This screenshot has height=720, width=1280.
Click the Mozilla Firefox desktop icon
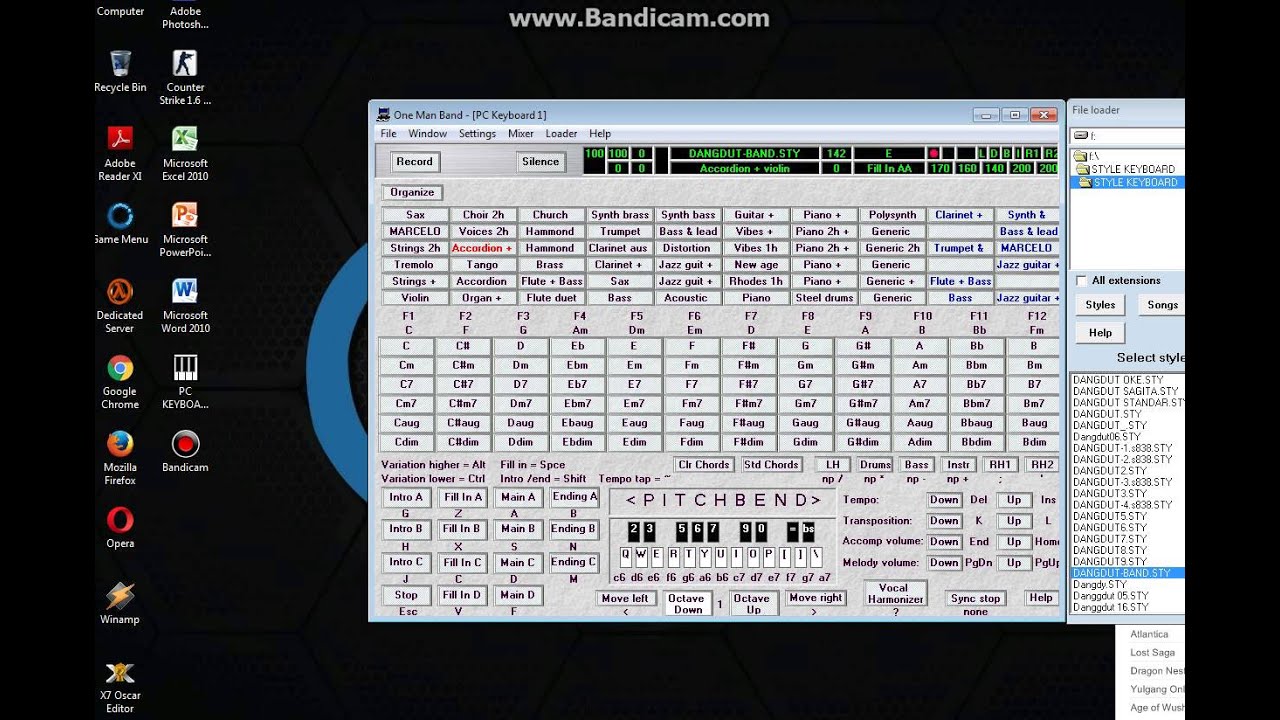tap(120, 458)
